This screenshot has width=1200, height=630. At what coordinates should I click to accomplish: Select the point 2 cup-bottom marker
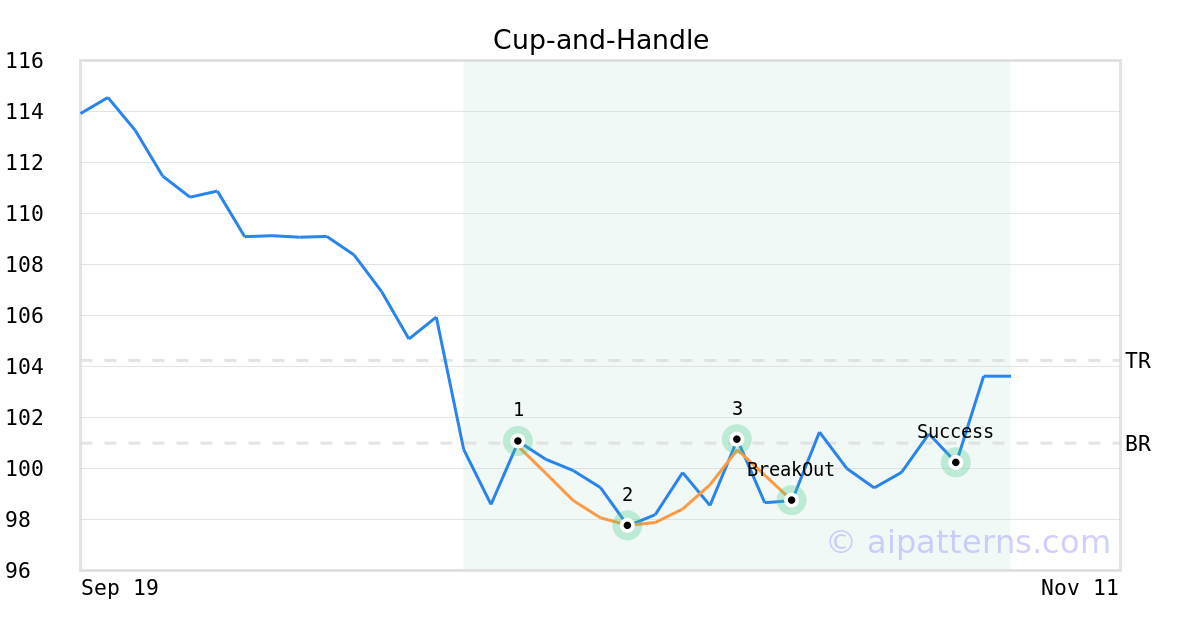(x=627, y=525)
